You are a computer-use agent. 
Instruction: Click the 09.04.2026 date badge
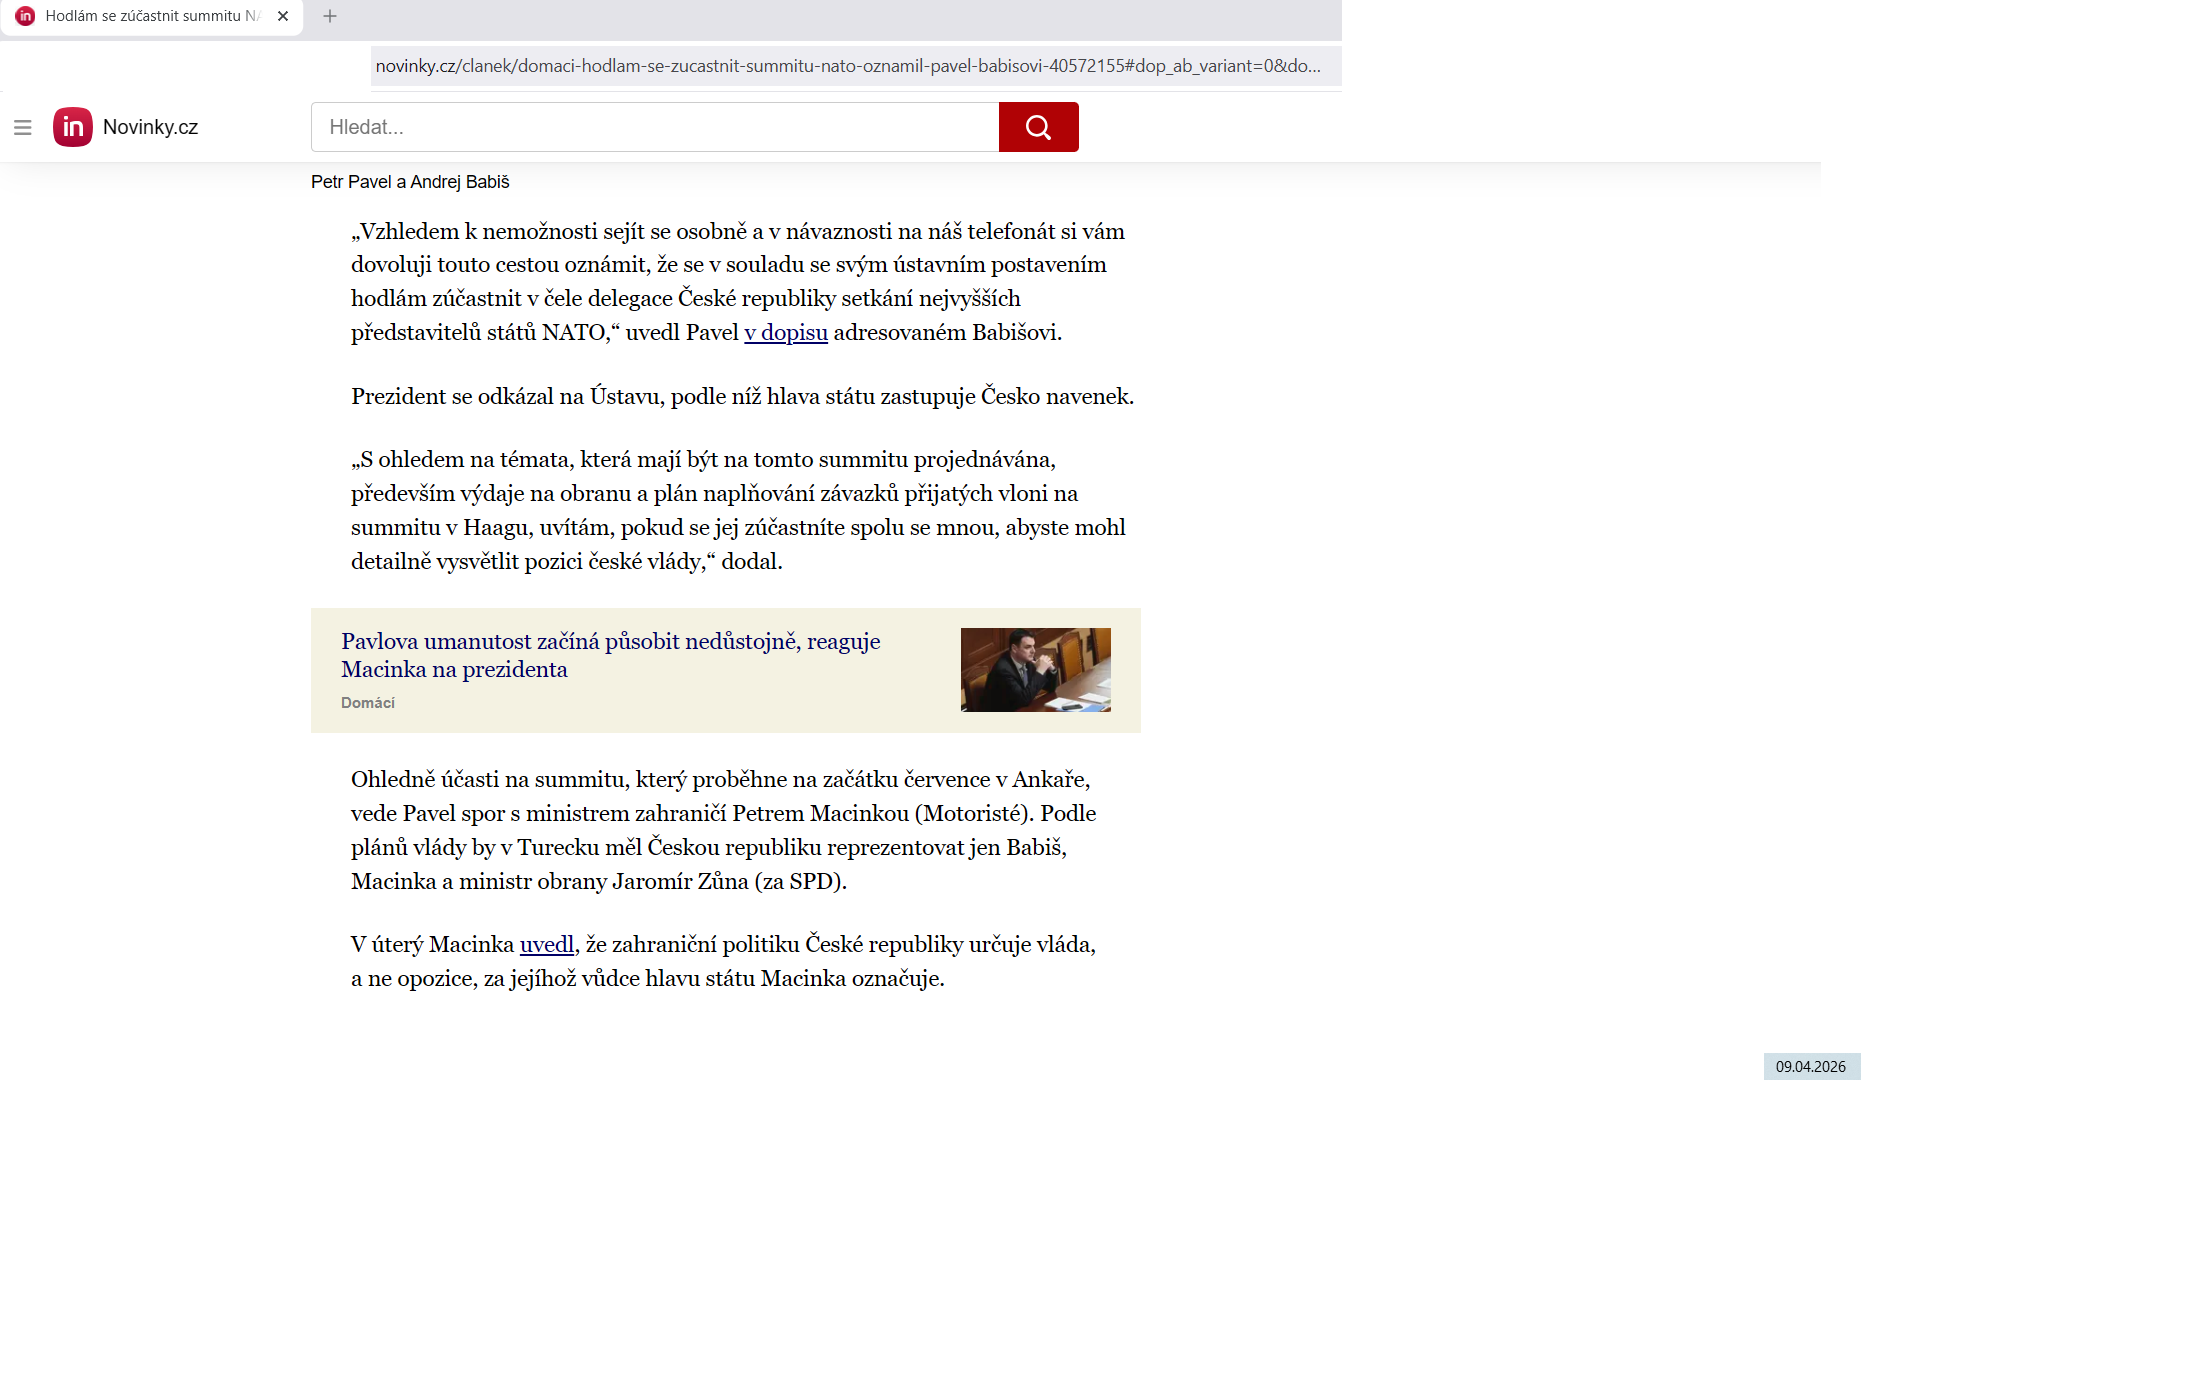pos(1810,1066)
